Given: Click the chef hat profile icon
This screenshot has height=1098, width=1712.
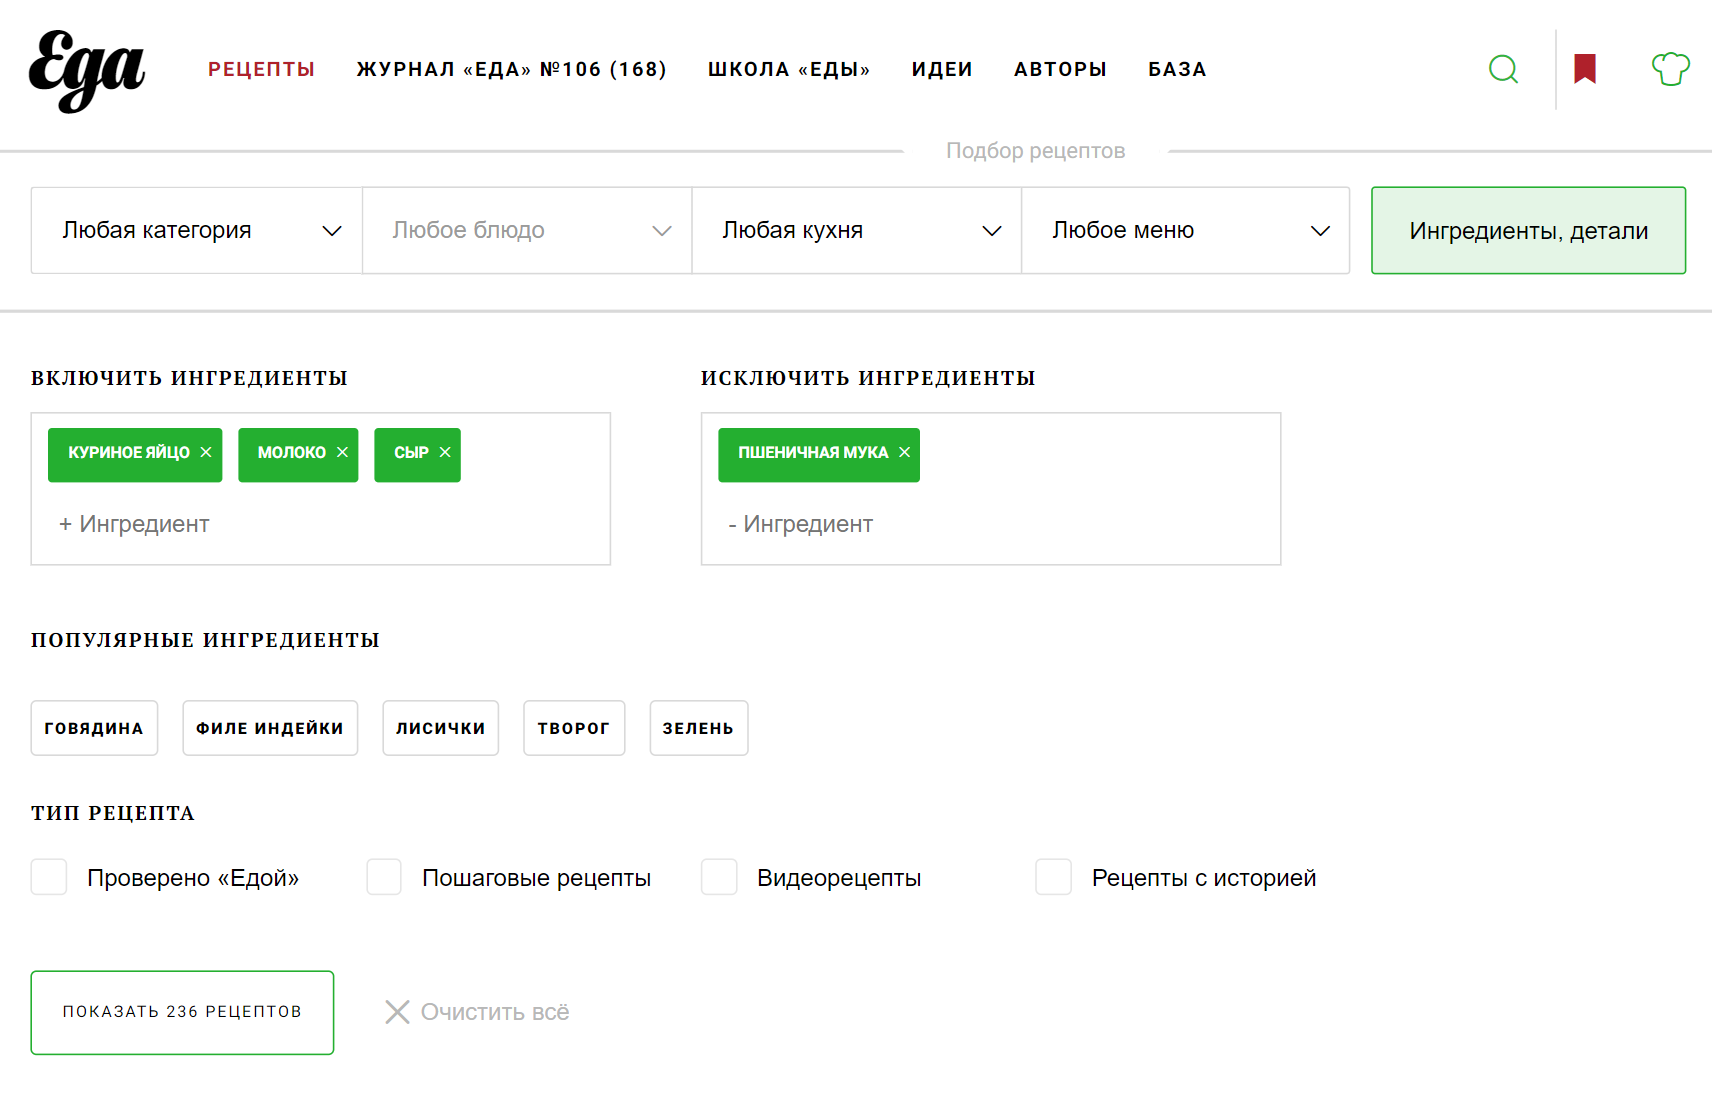Looking at the screenshot, I should (1671, 69).
